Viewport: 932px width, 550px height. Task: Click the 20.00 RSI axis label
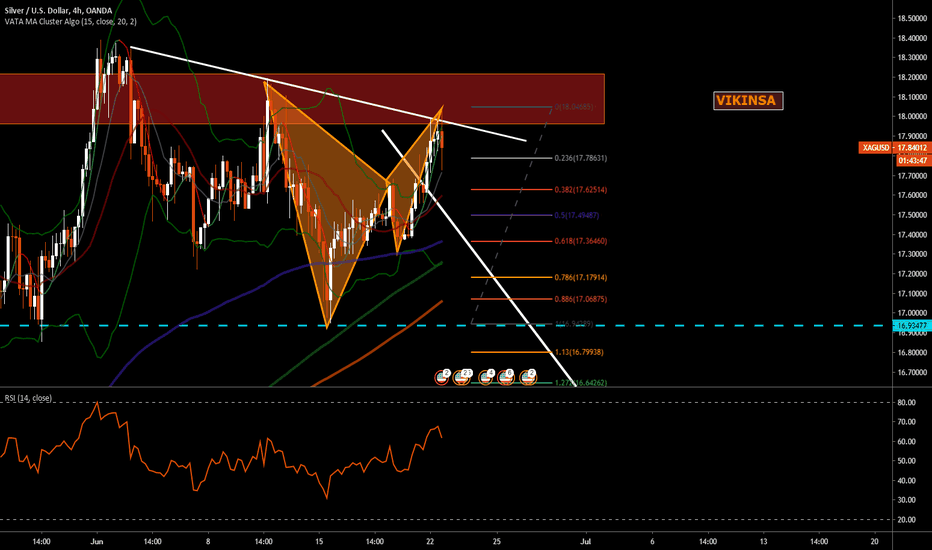pos(906,520)
